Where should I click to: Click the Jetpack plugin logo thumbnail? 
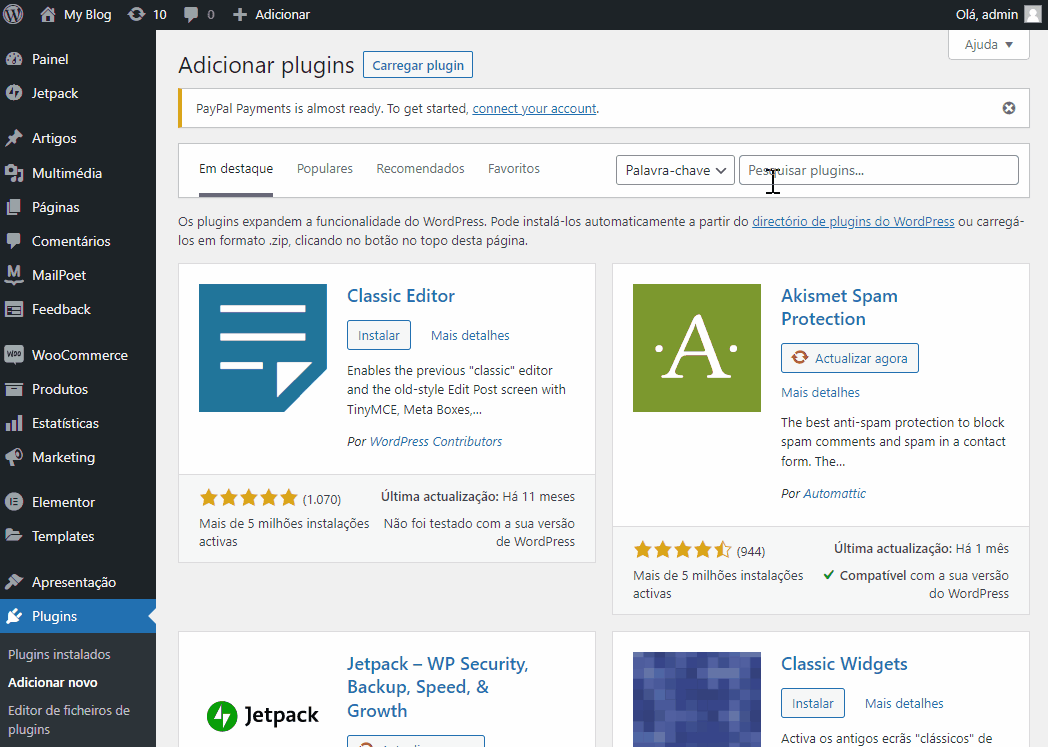(x=263, y=716)
